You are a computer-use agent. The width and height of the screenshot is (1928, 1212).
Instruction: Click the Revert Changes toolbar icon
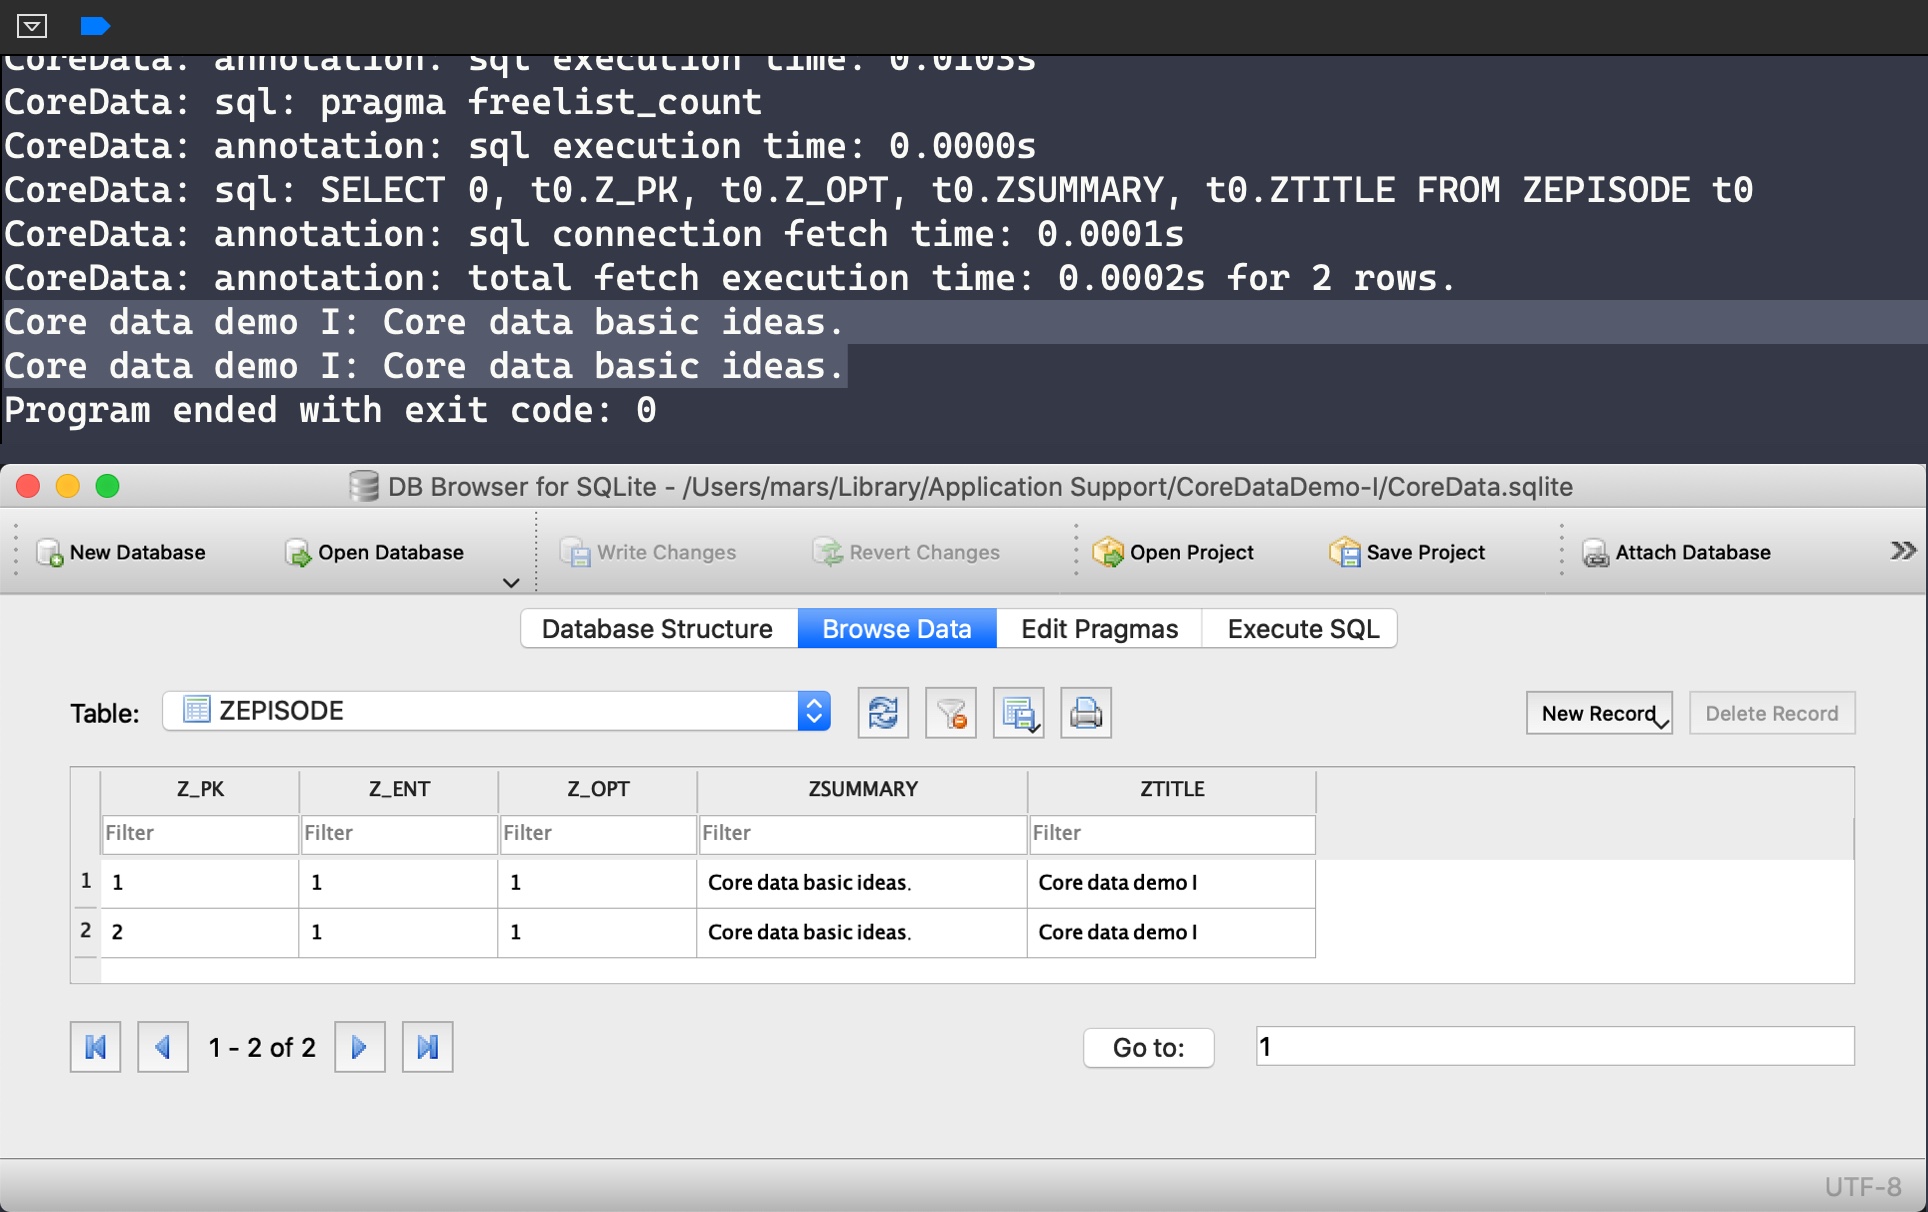click(x=828, y=553)
